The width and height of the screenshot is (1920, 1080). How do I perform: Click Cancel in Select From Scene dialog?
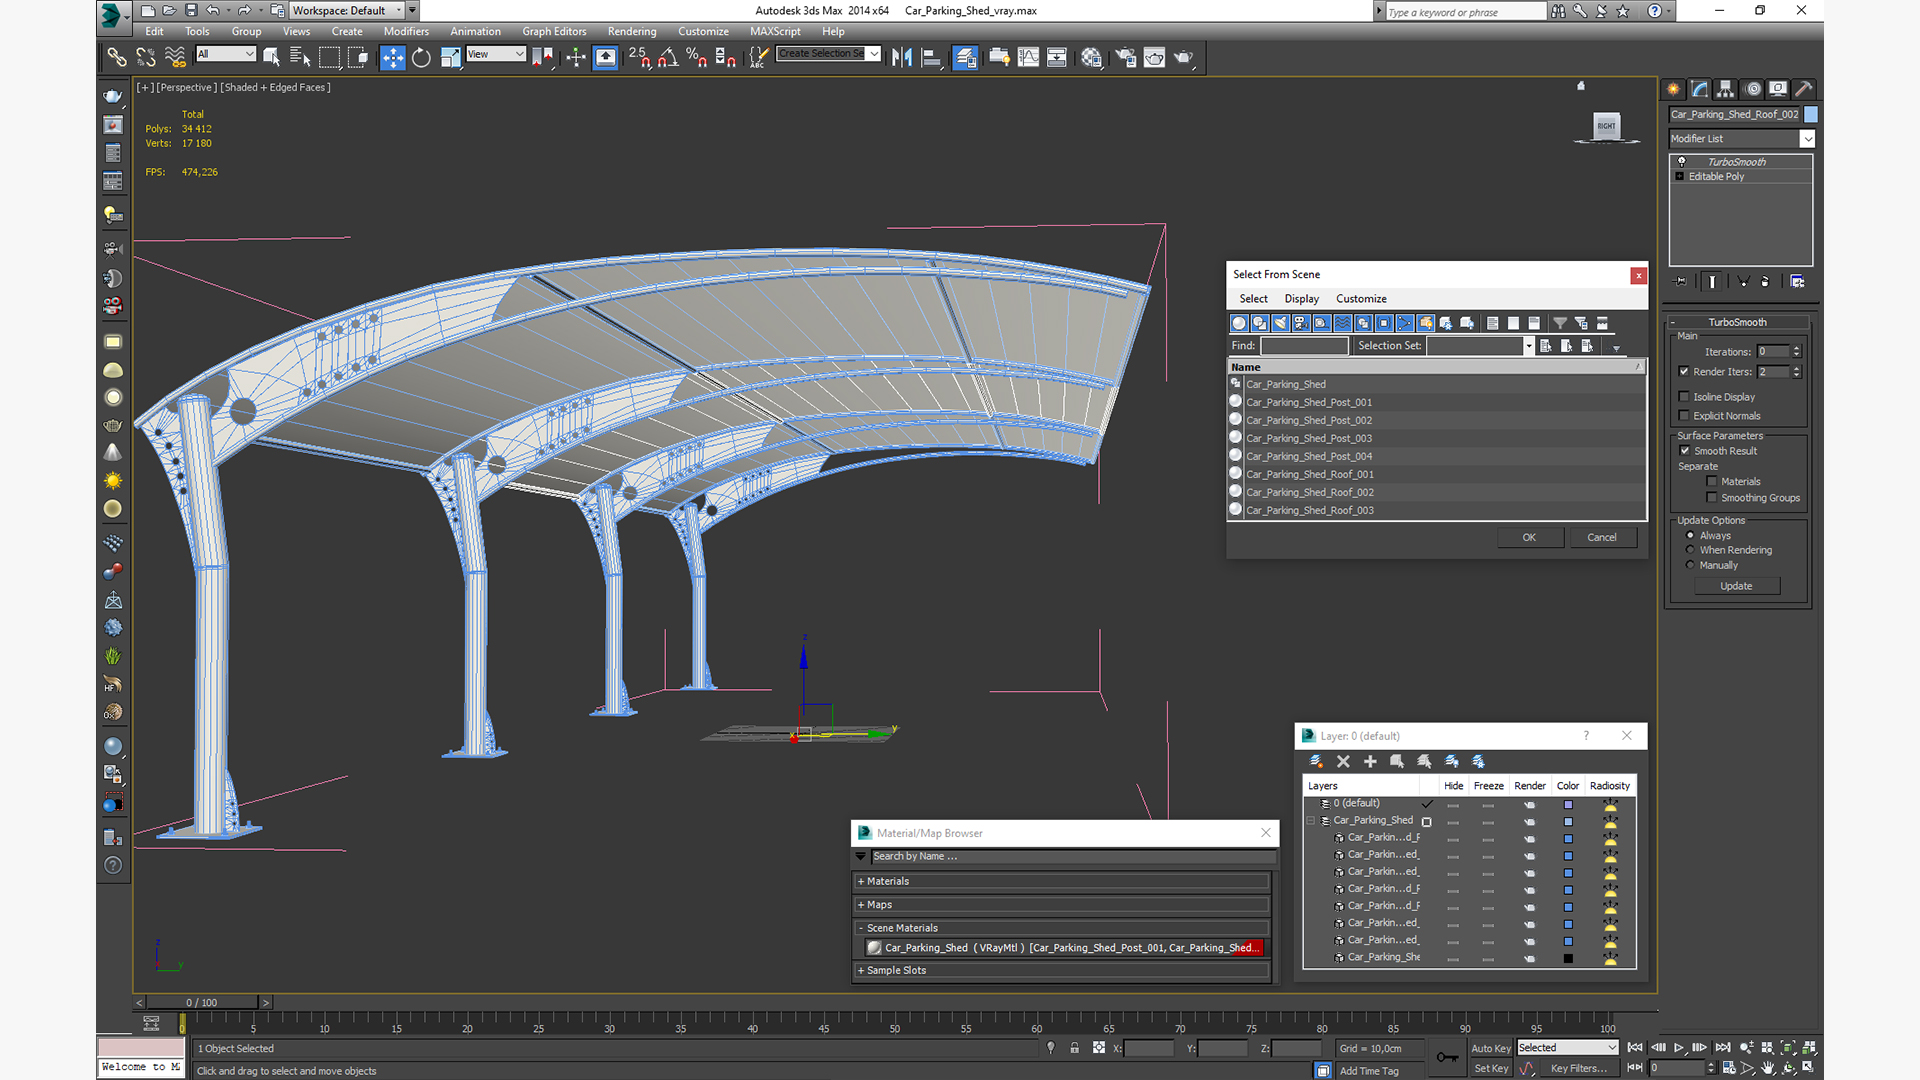[x=1602, y=538]
